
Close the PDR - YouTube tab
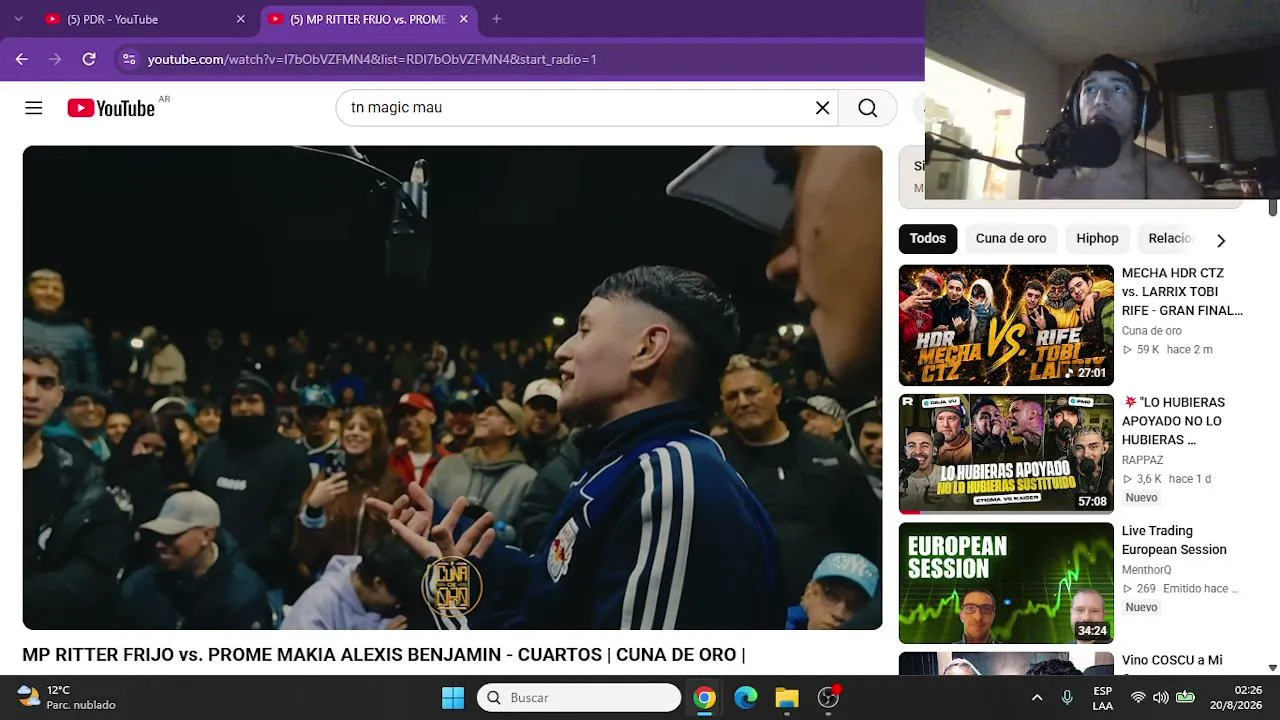click(x=241, y=19)
